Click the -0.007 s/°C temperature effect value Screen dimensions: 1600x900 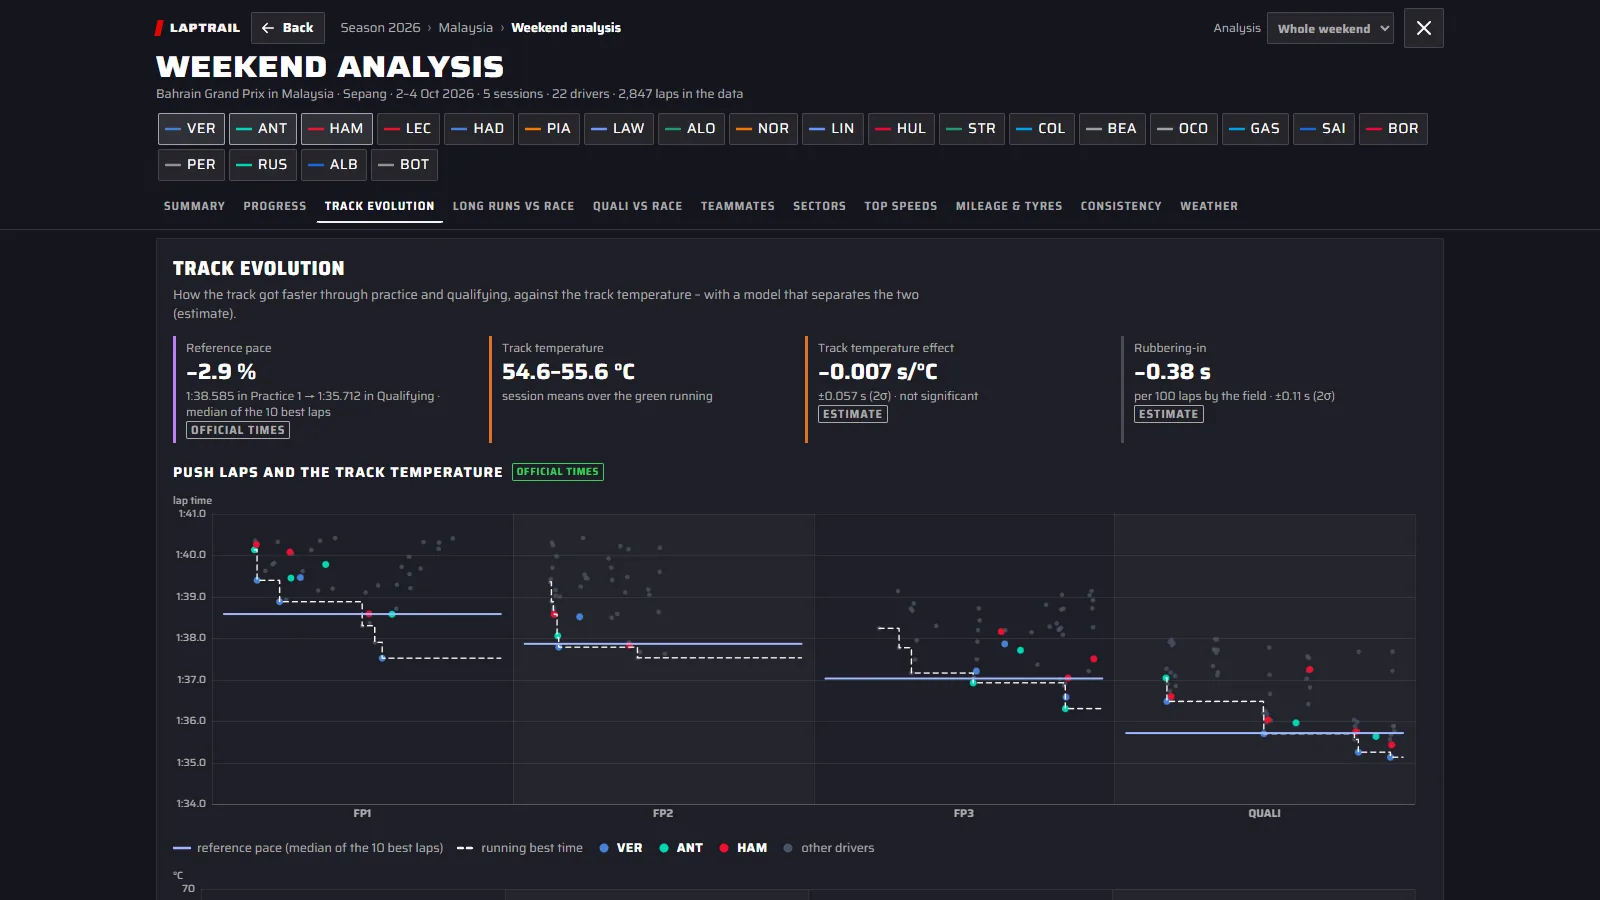tap(878, 372)
